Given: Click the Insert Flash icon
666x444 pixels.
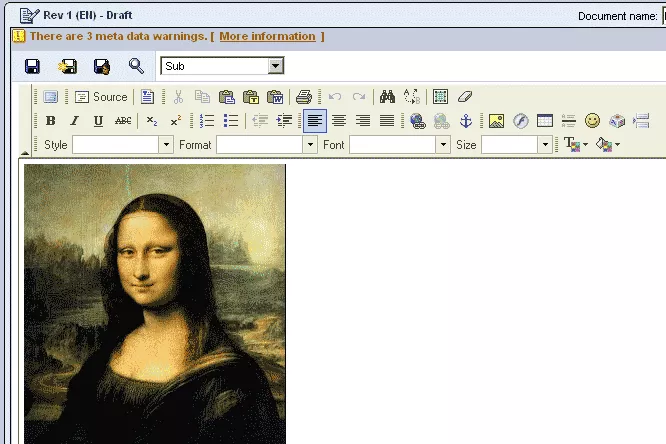Looking at the screenshot, I should 521,121.
